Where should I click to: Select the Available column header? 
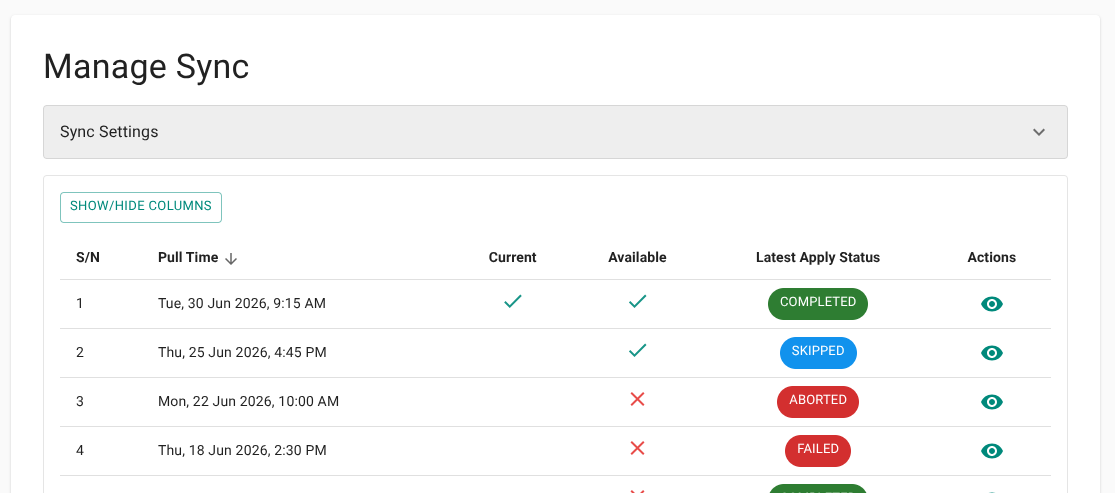(637, 258)
